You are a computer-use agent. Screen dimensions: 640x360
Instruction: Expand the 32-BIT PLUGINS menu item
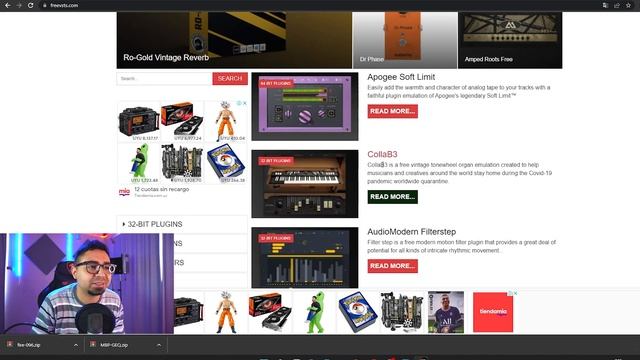(x=182, y=224)
